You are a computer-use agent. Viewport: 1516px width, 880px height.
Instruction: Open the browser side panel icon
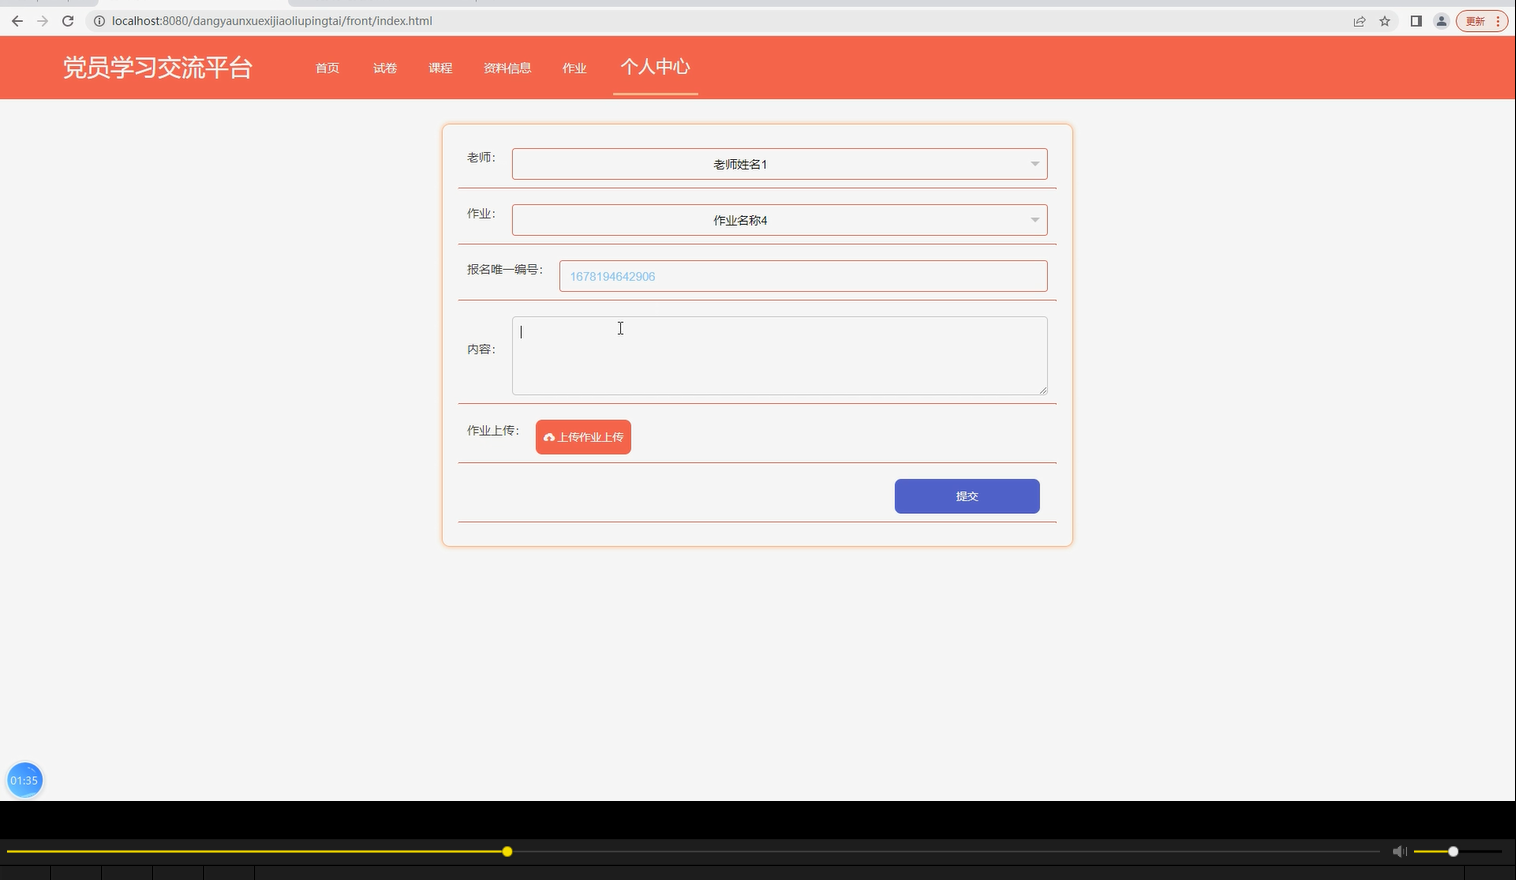1416,20
